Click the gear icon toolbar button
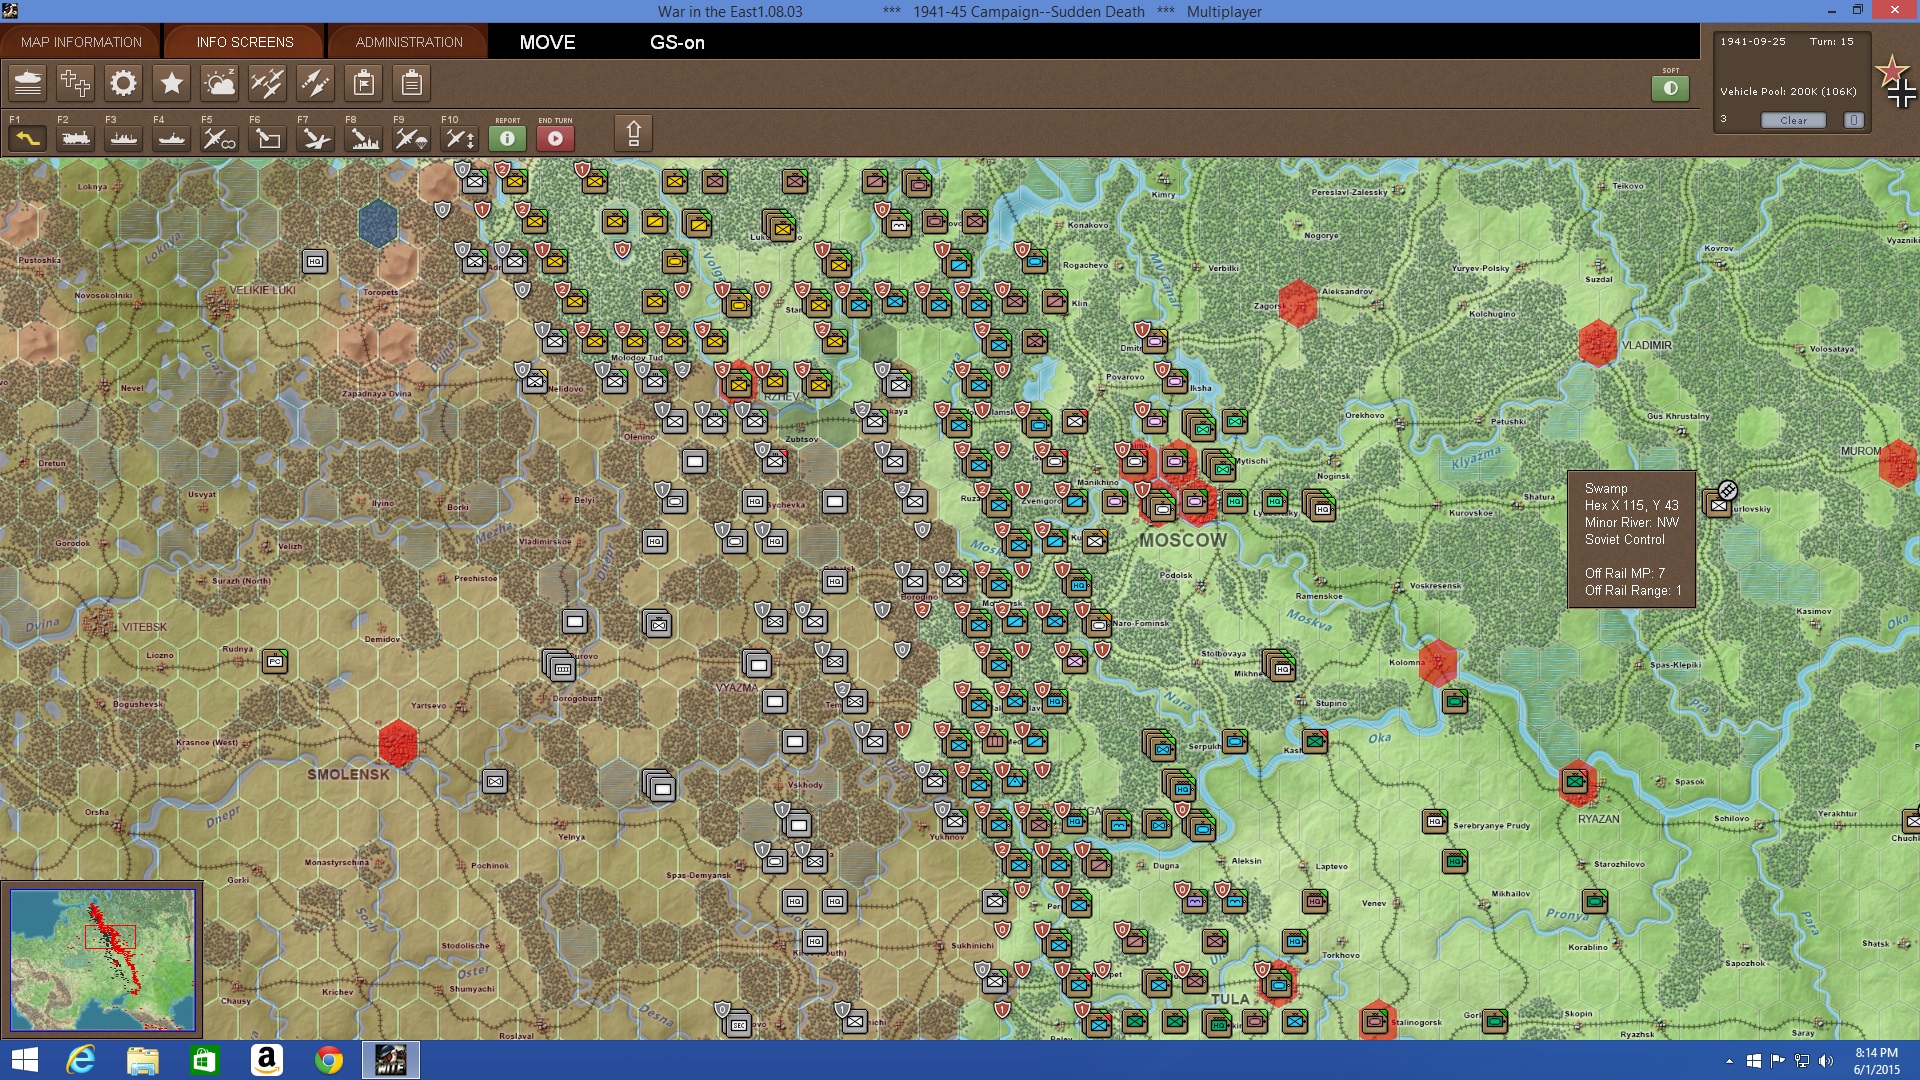Image resolution: width=1920 pixels, height=1080 pixels. point(124,83)
